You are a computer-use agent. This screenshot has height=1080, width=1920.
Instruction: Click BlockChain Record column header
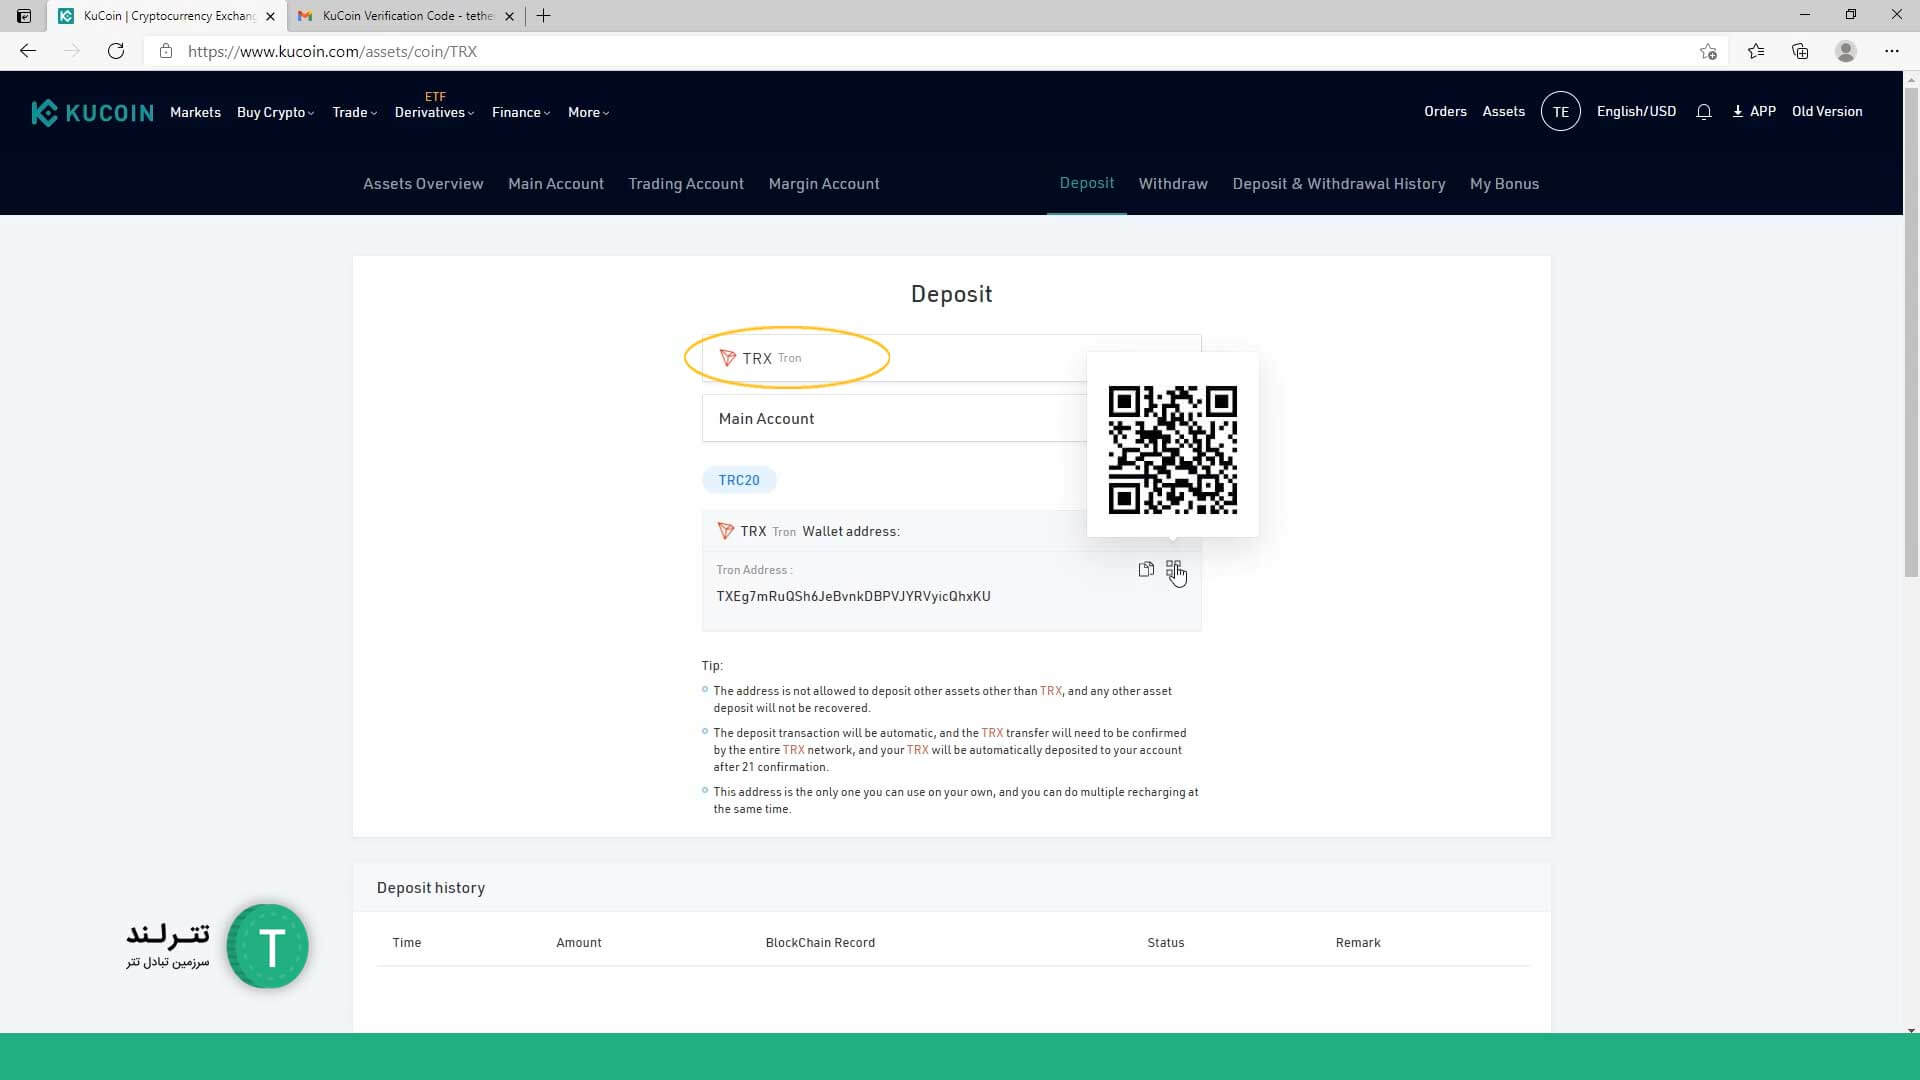[820, 943]
